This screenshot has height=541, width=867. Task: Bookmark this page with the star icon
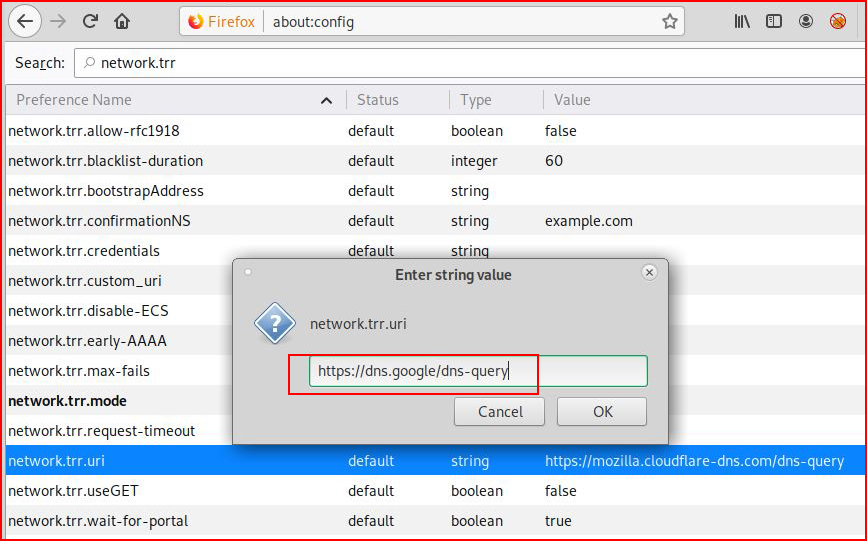pos(670,22)
